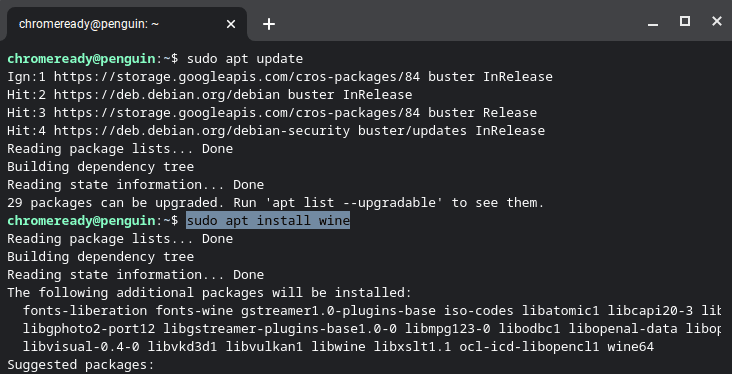
Task: Close the terminal window
Action: point(717,21)
